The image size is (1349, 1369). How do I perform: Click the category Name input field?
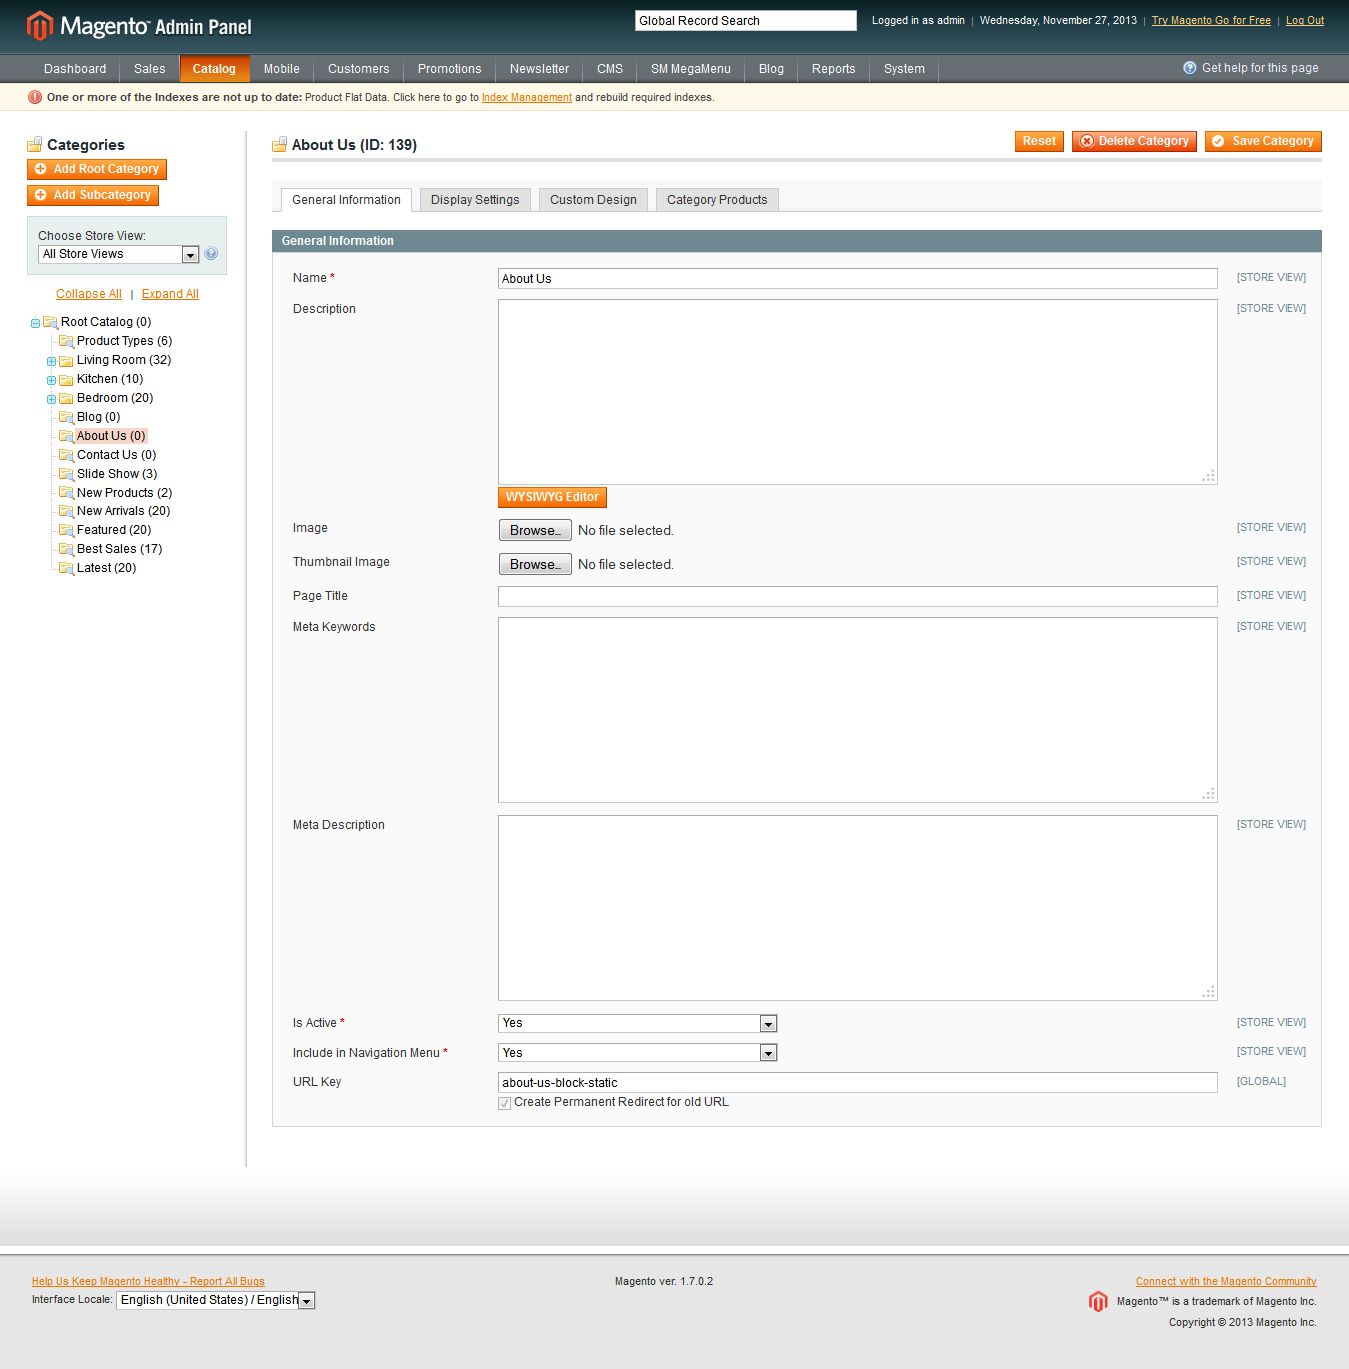[858, 279]
